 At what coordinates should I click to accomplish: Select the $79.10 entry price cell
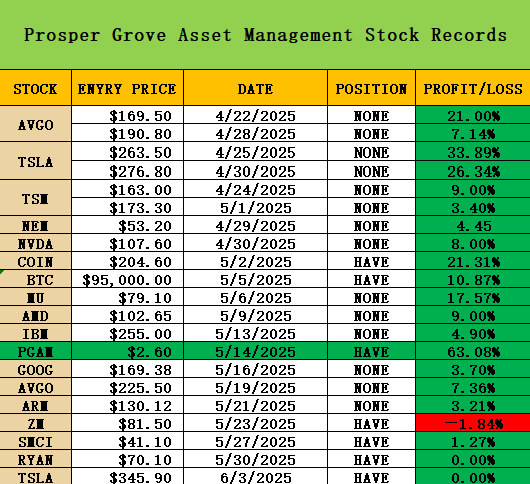(x=127, y=297)
